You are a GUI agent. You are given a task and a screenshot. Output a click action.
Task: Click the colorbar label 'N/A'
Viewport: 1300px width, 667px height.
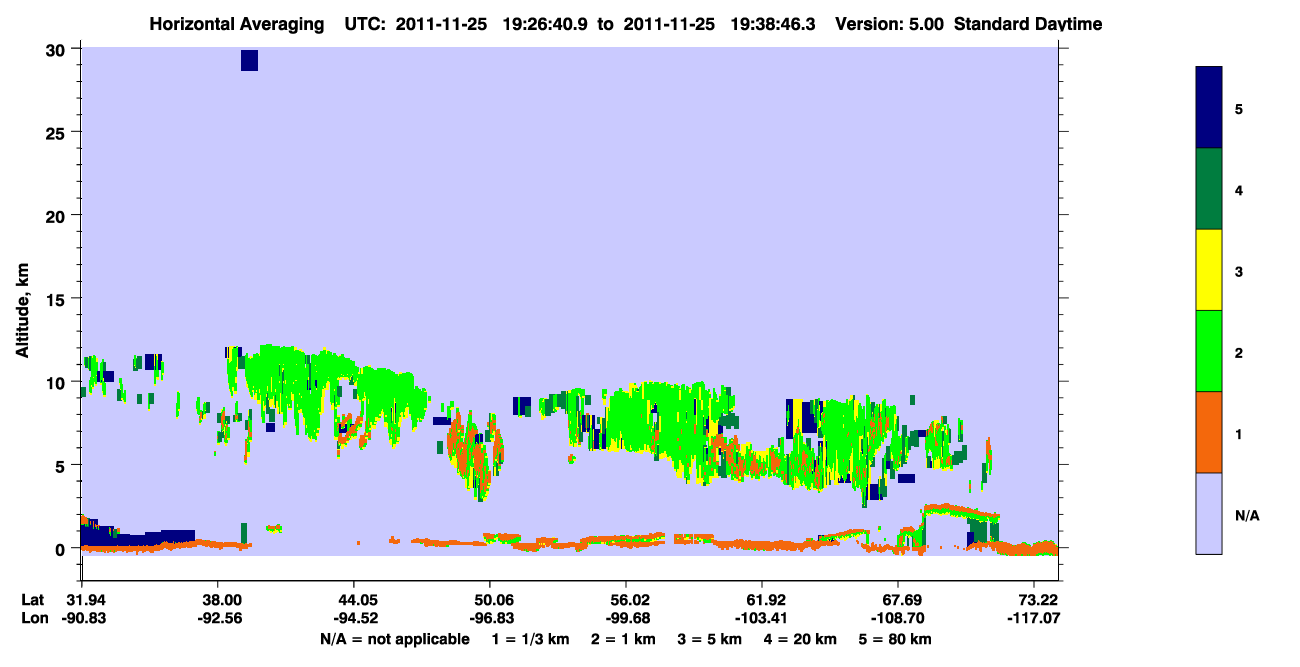(1247, 515)
